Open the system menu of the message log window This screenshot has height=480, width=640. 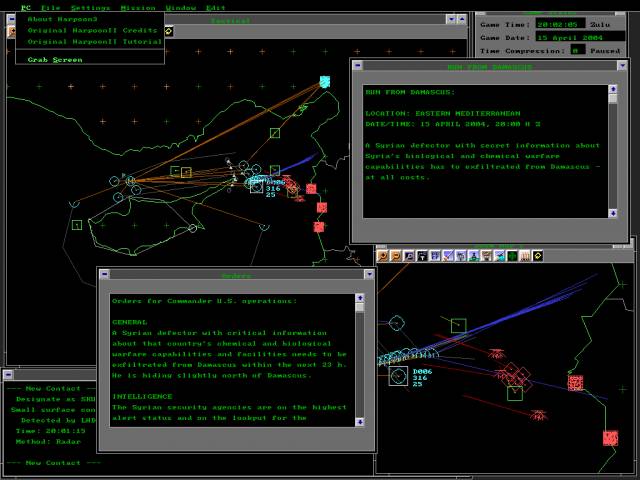click(x=8, y=374)
